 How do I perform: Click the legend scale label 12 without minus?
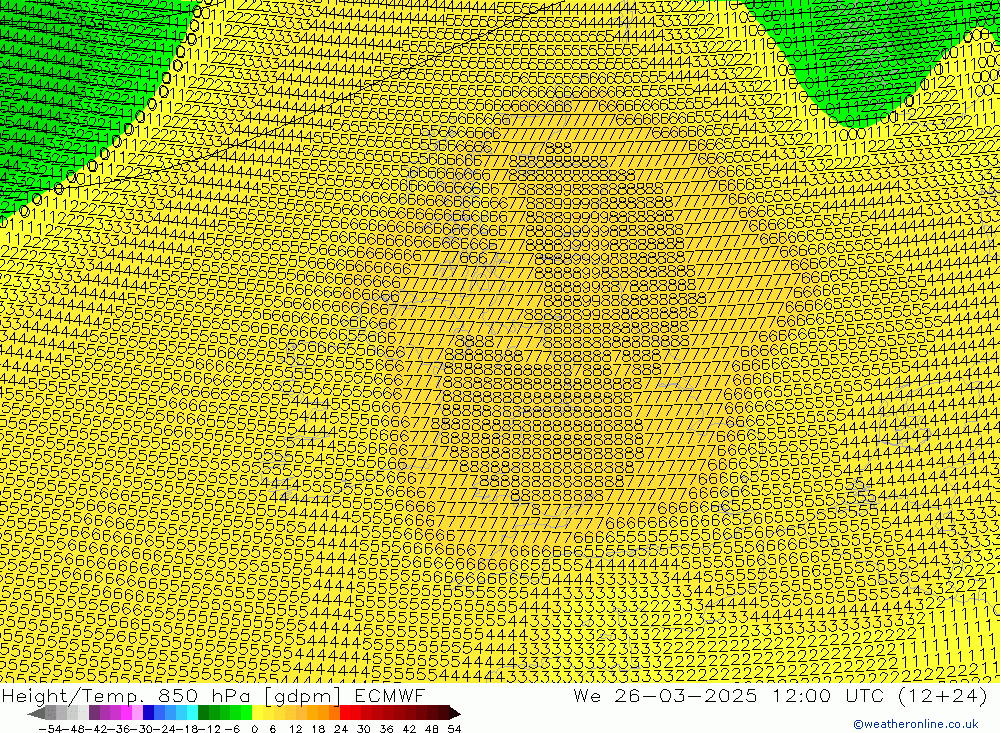click(x=295, y=729)
